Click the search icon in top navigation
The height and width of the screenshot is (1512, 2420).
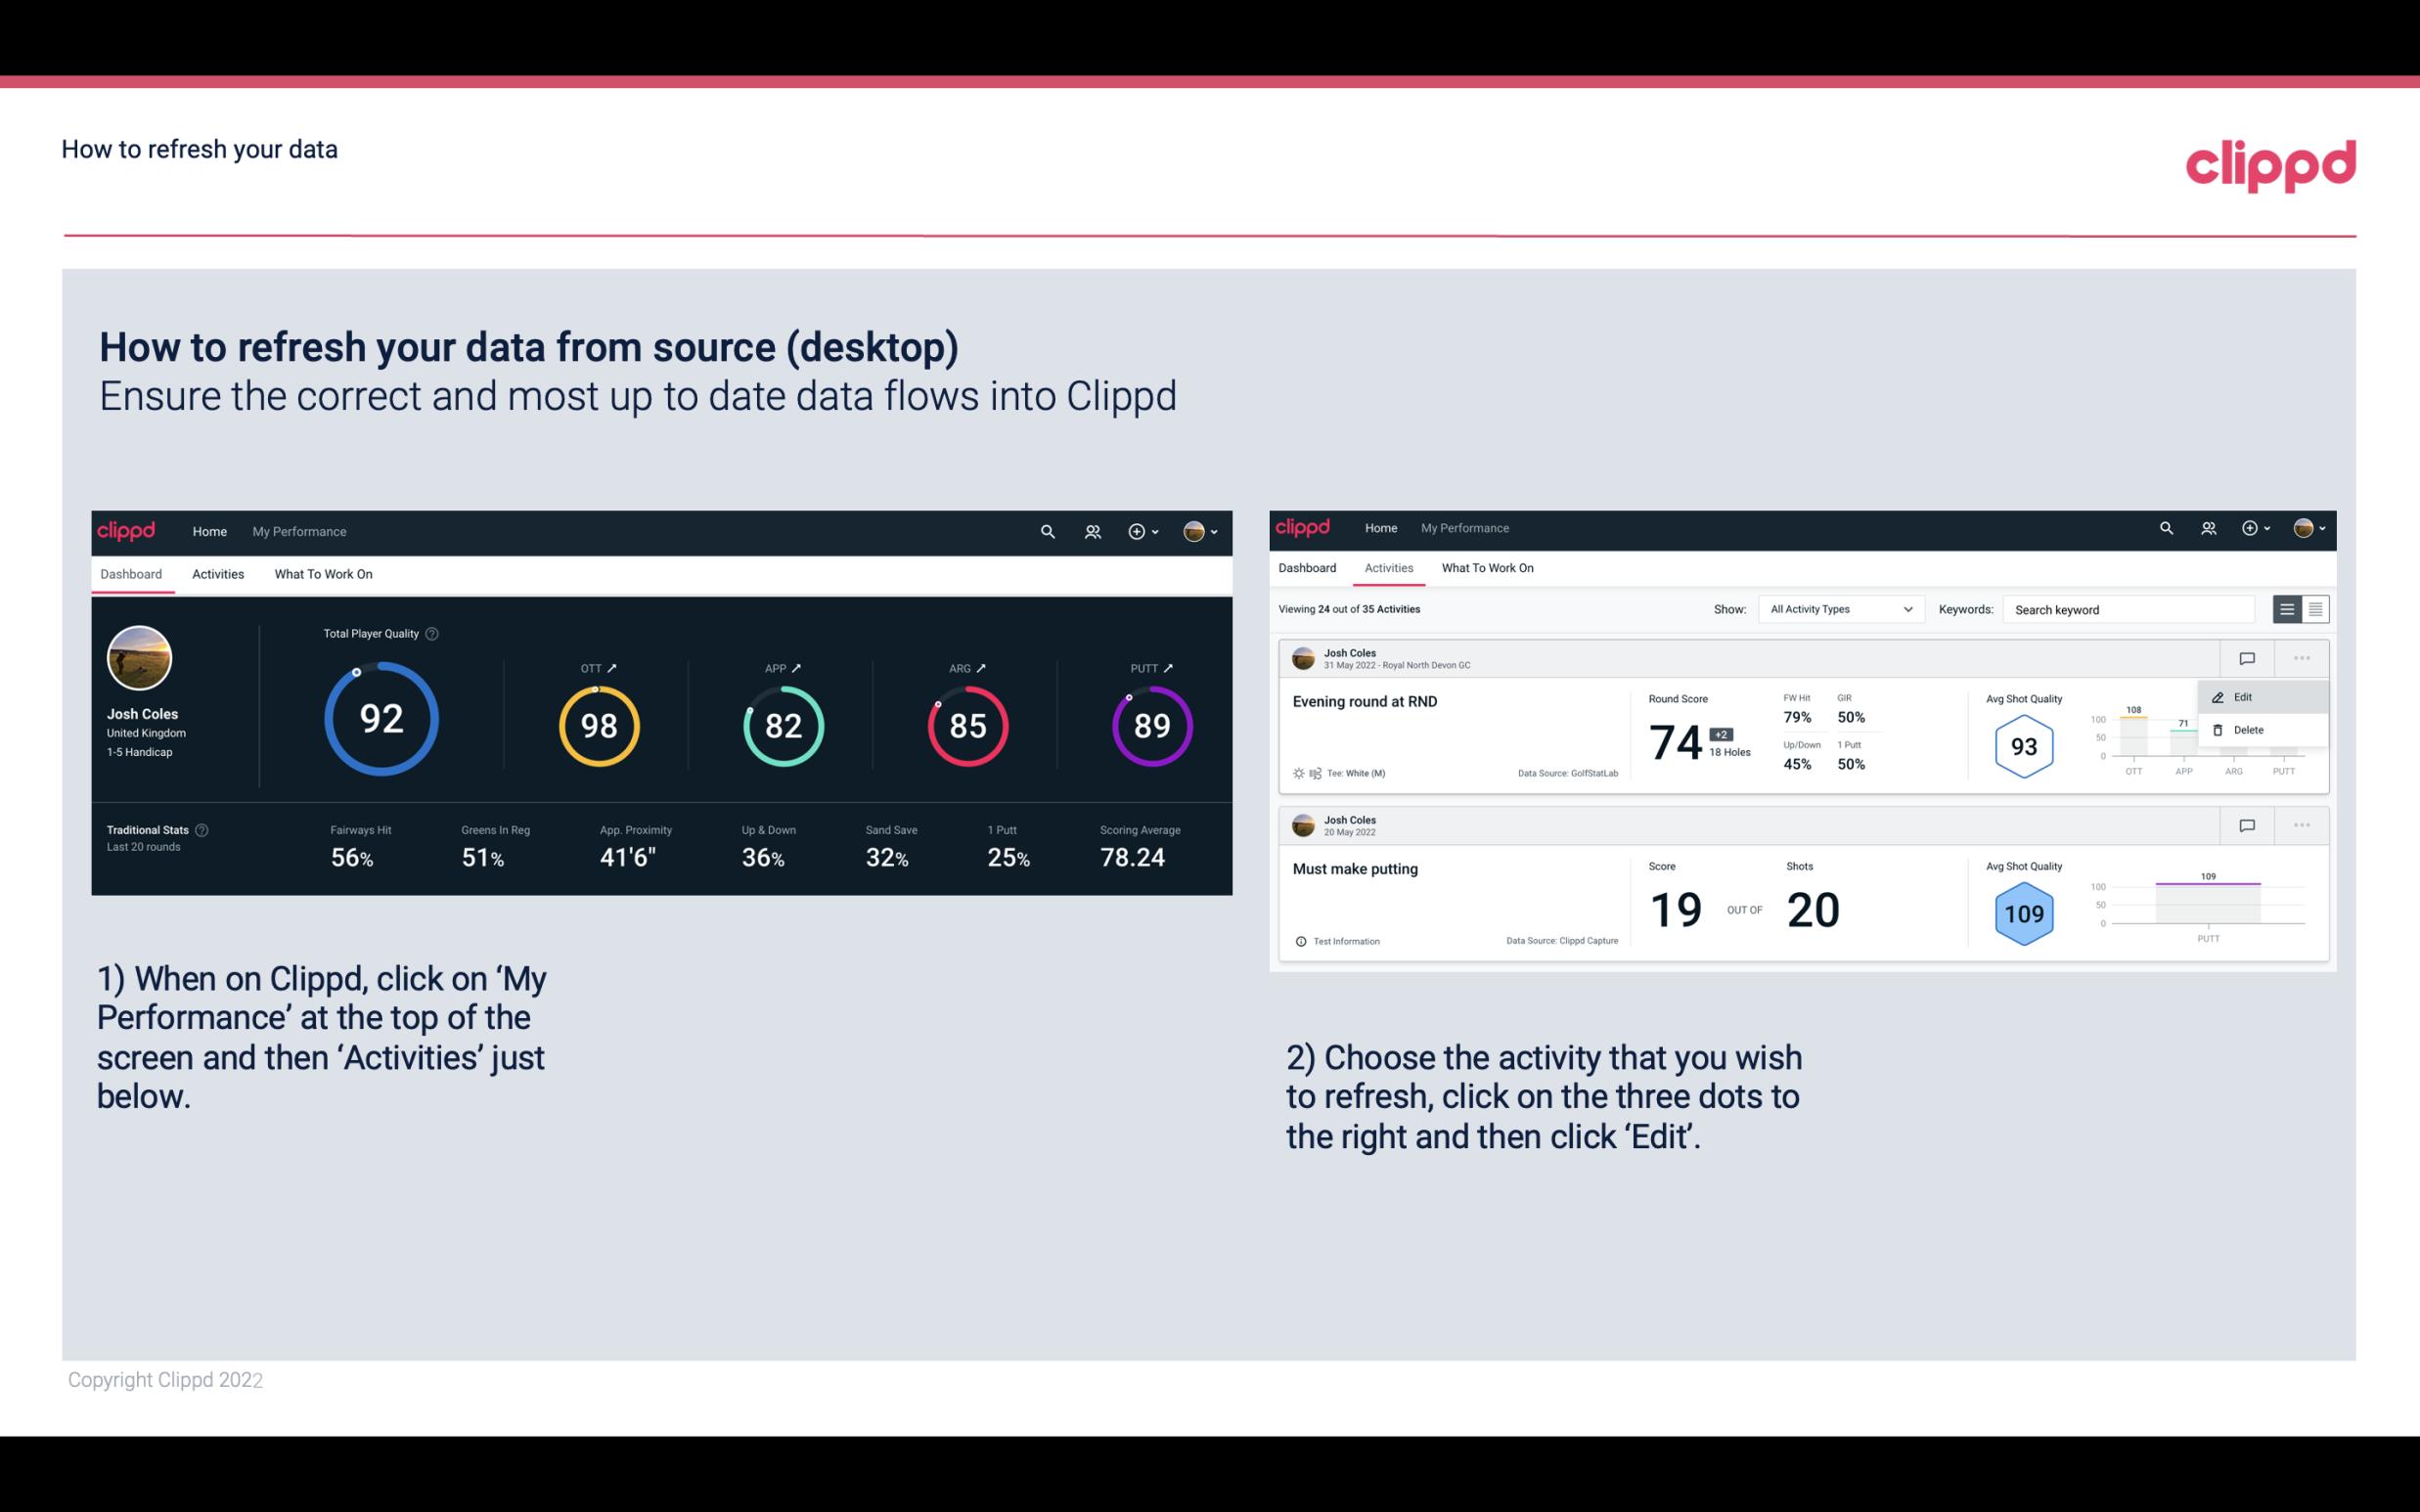(x=1046, y=531)
